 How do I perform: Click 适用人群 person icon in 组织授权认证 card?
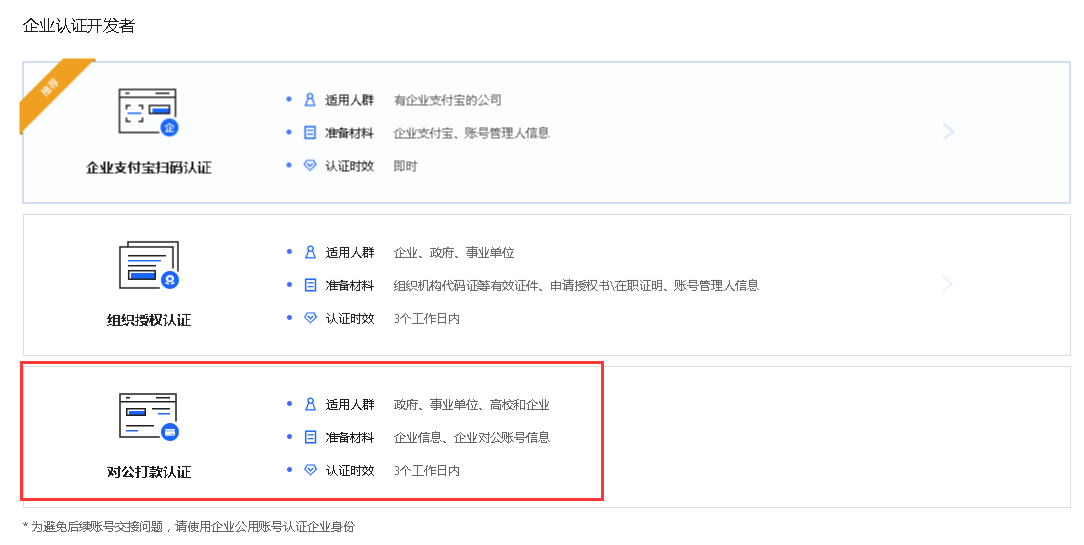[310, 253]
